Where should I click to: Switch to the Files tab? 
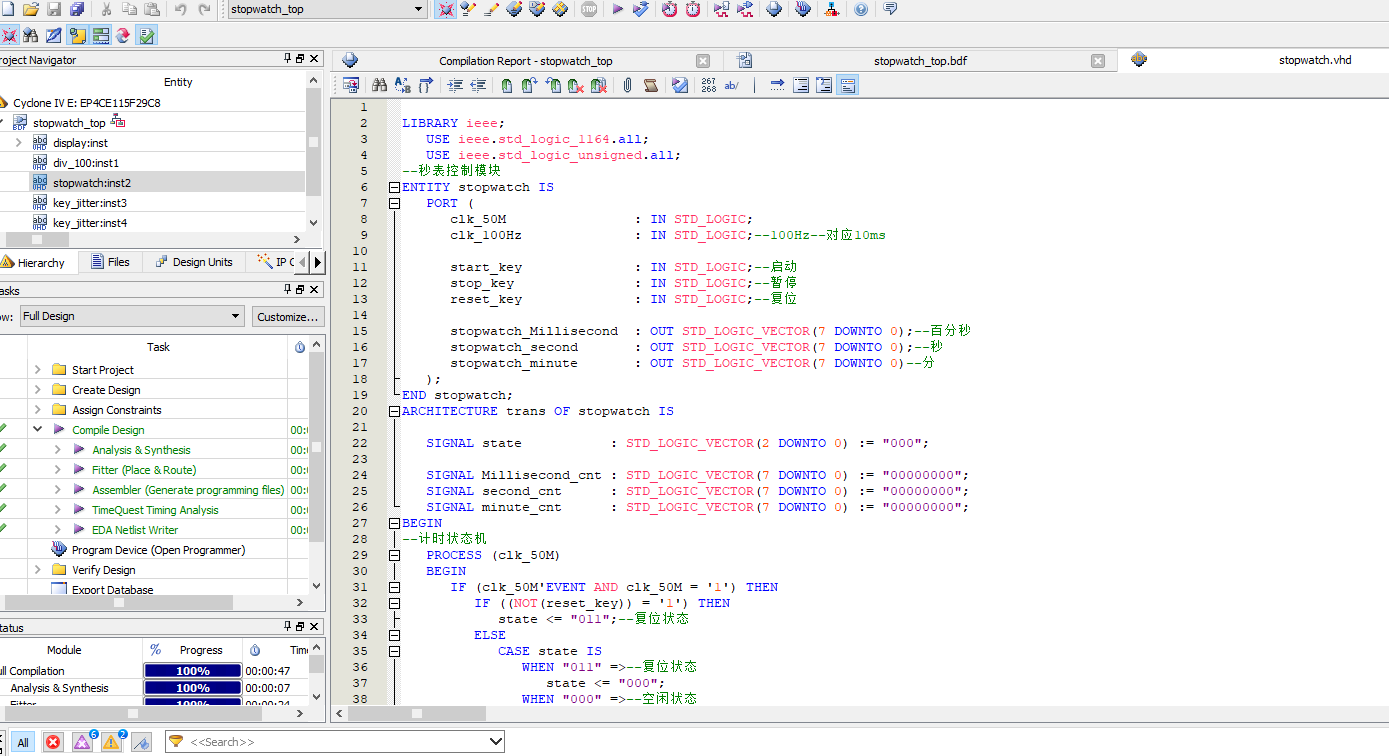111,262
